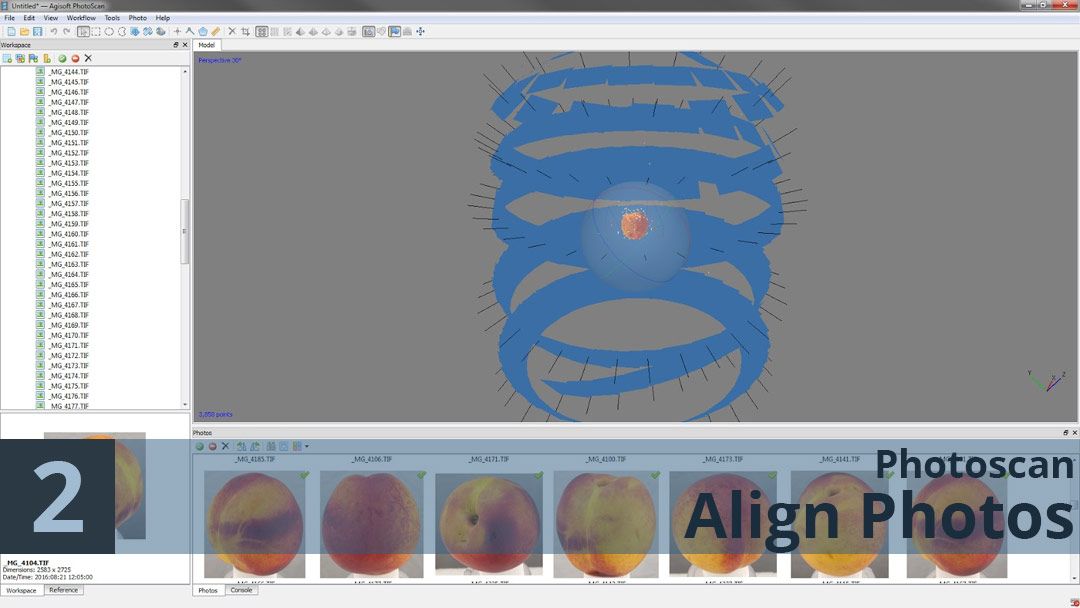Select the Draw Point tool

[x=177, y=32]
